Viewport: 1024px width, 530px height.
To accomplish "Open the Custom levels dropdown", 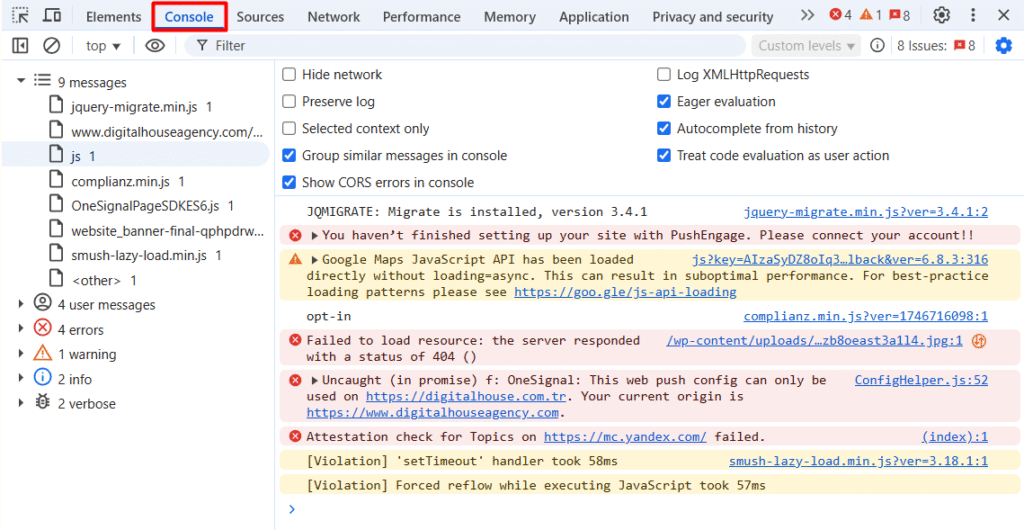I will [x=807, y=46].
